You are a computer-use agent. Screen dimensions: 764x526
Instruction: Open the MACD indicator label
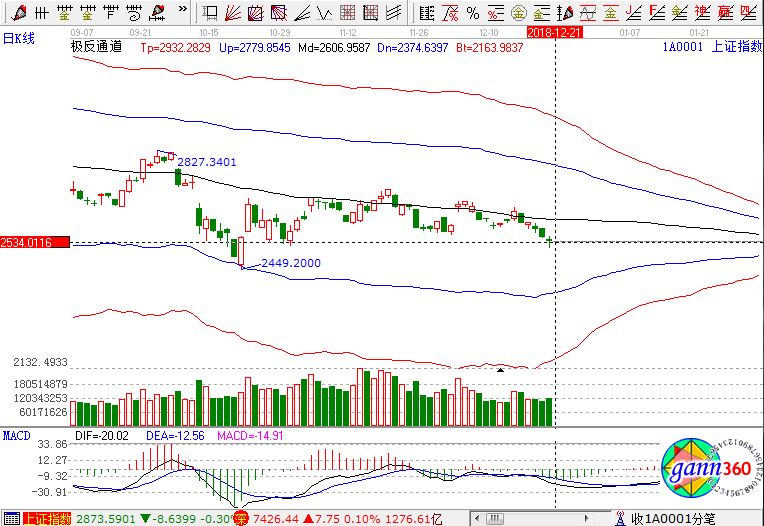16,436
